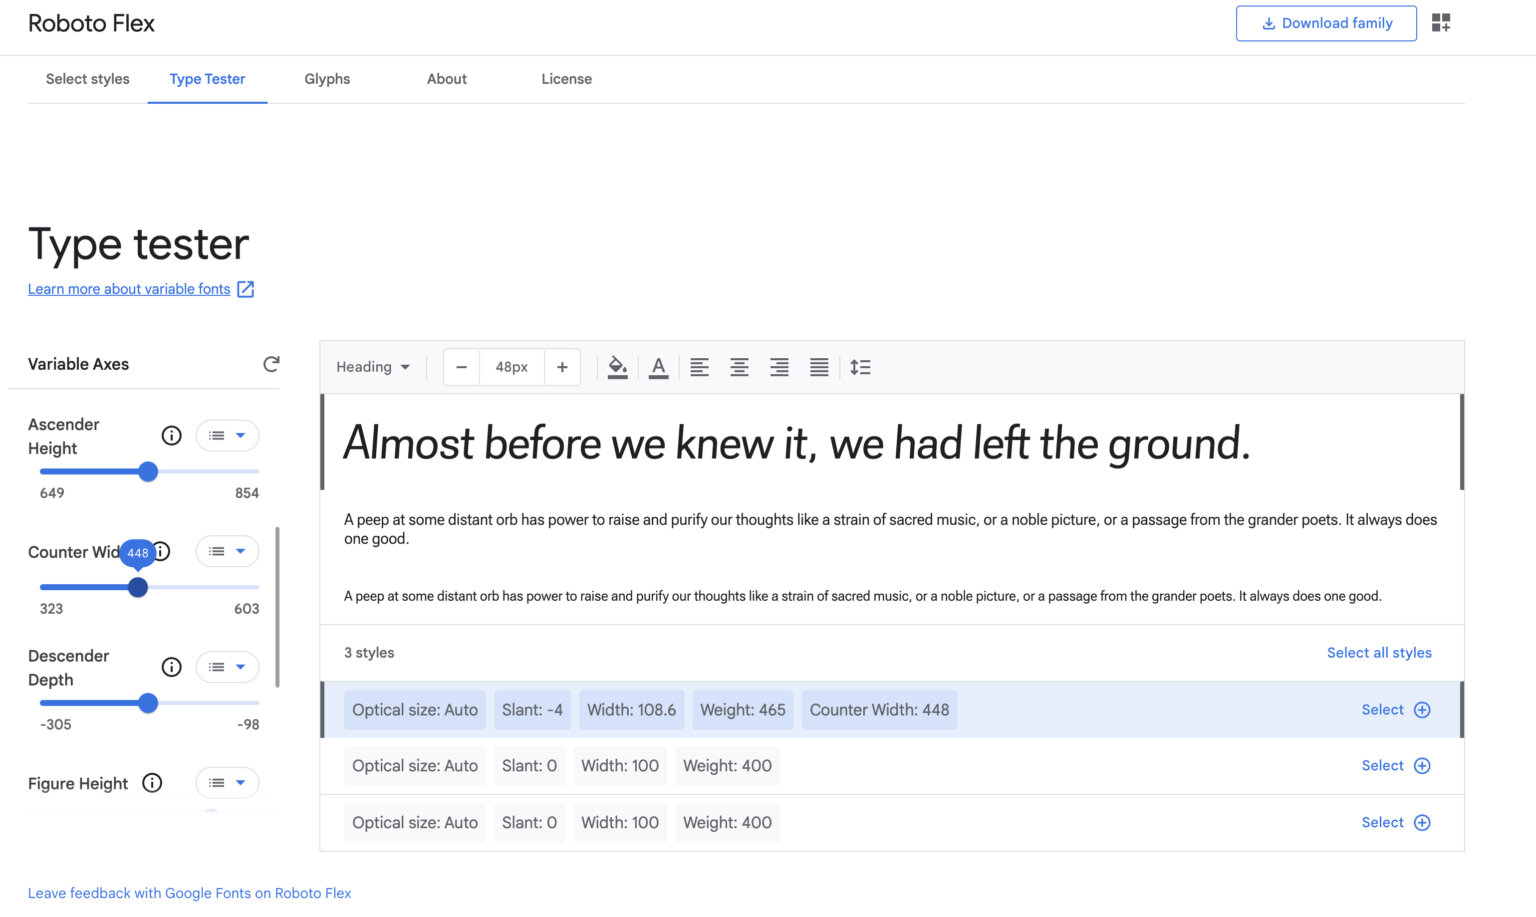The height and width of the screenshot is (917, 1536).
Task: Apply center text alignment
Action: pyautogui.click(x=739, y=367)
